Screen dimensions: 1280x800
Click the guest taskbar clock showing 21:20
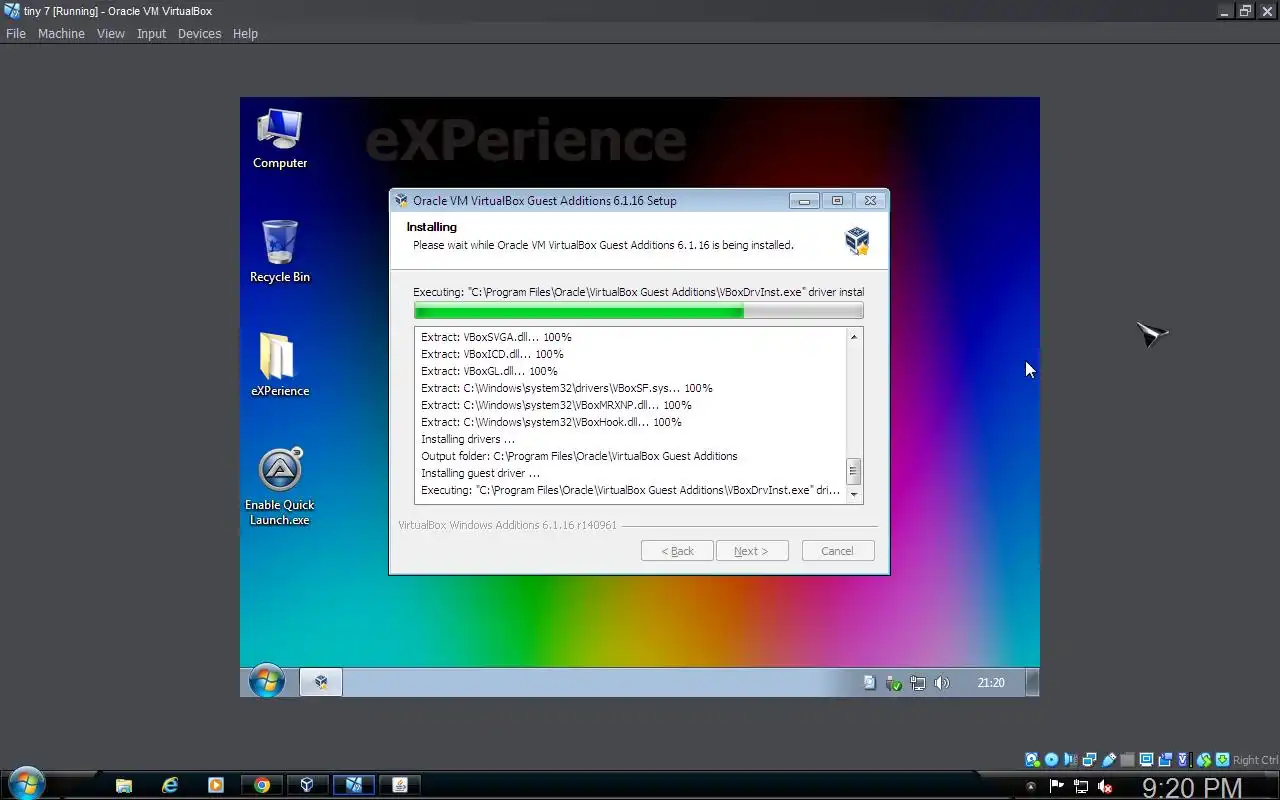point(990,683)
